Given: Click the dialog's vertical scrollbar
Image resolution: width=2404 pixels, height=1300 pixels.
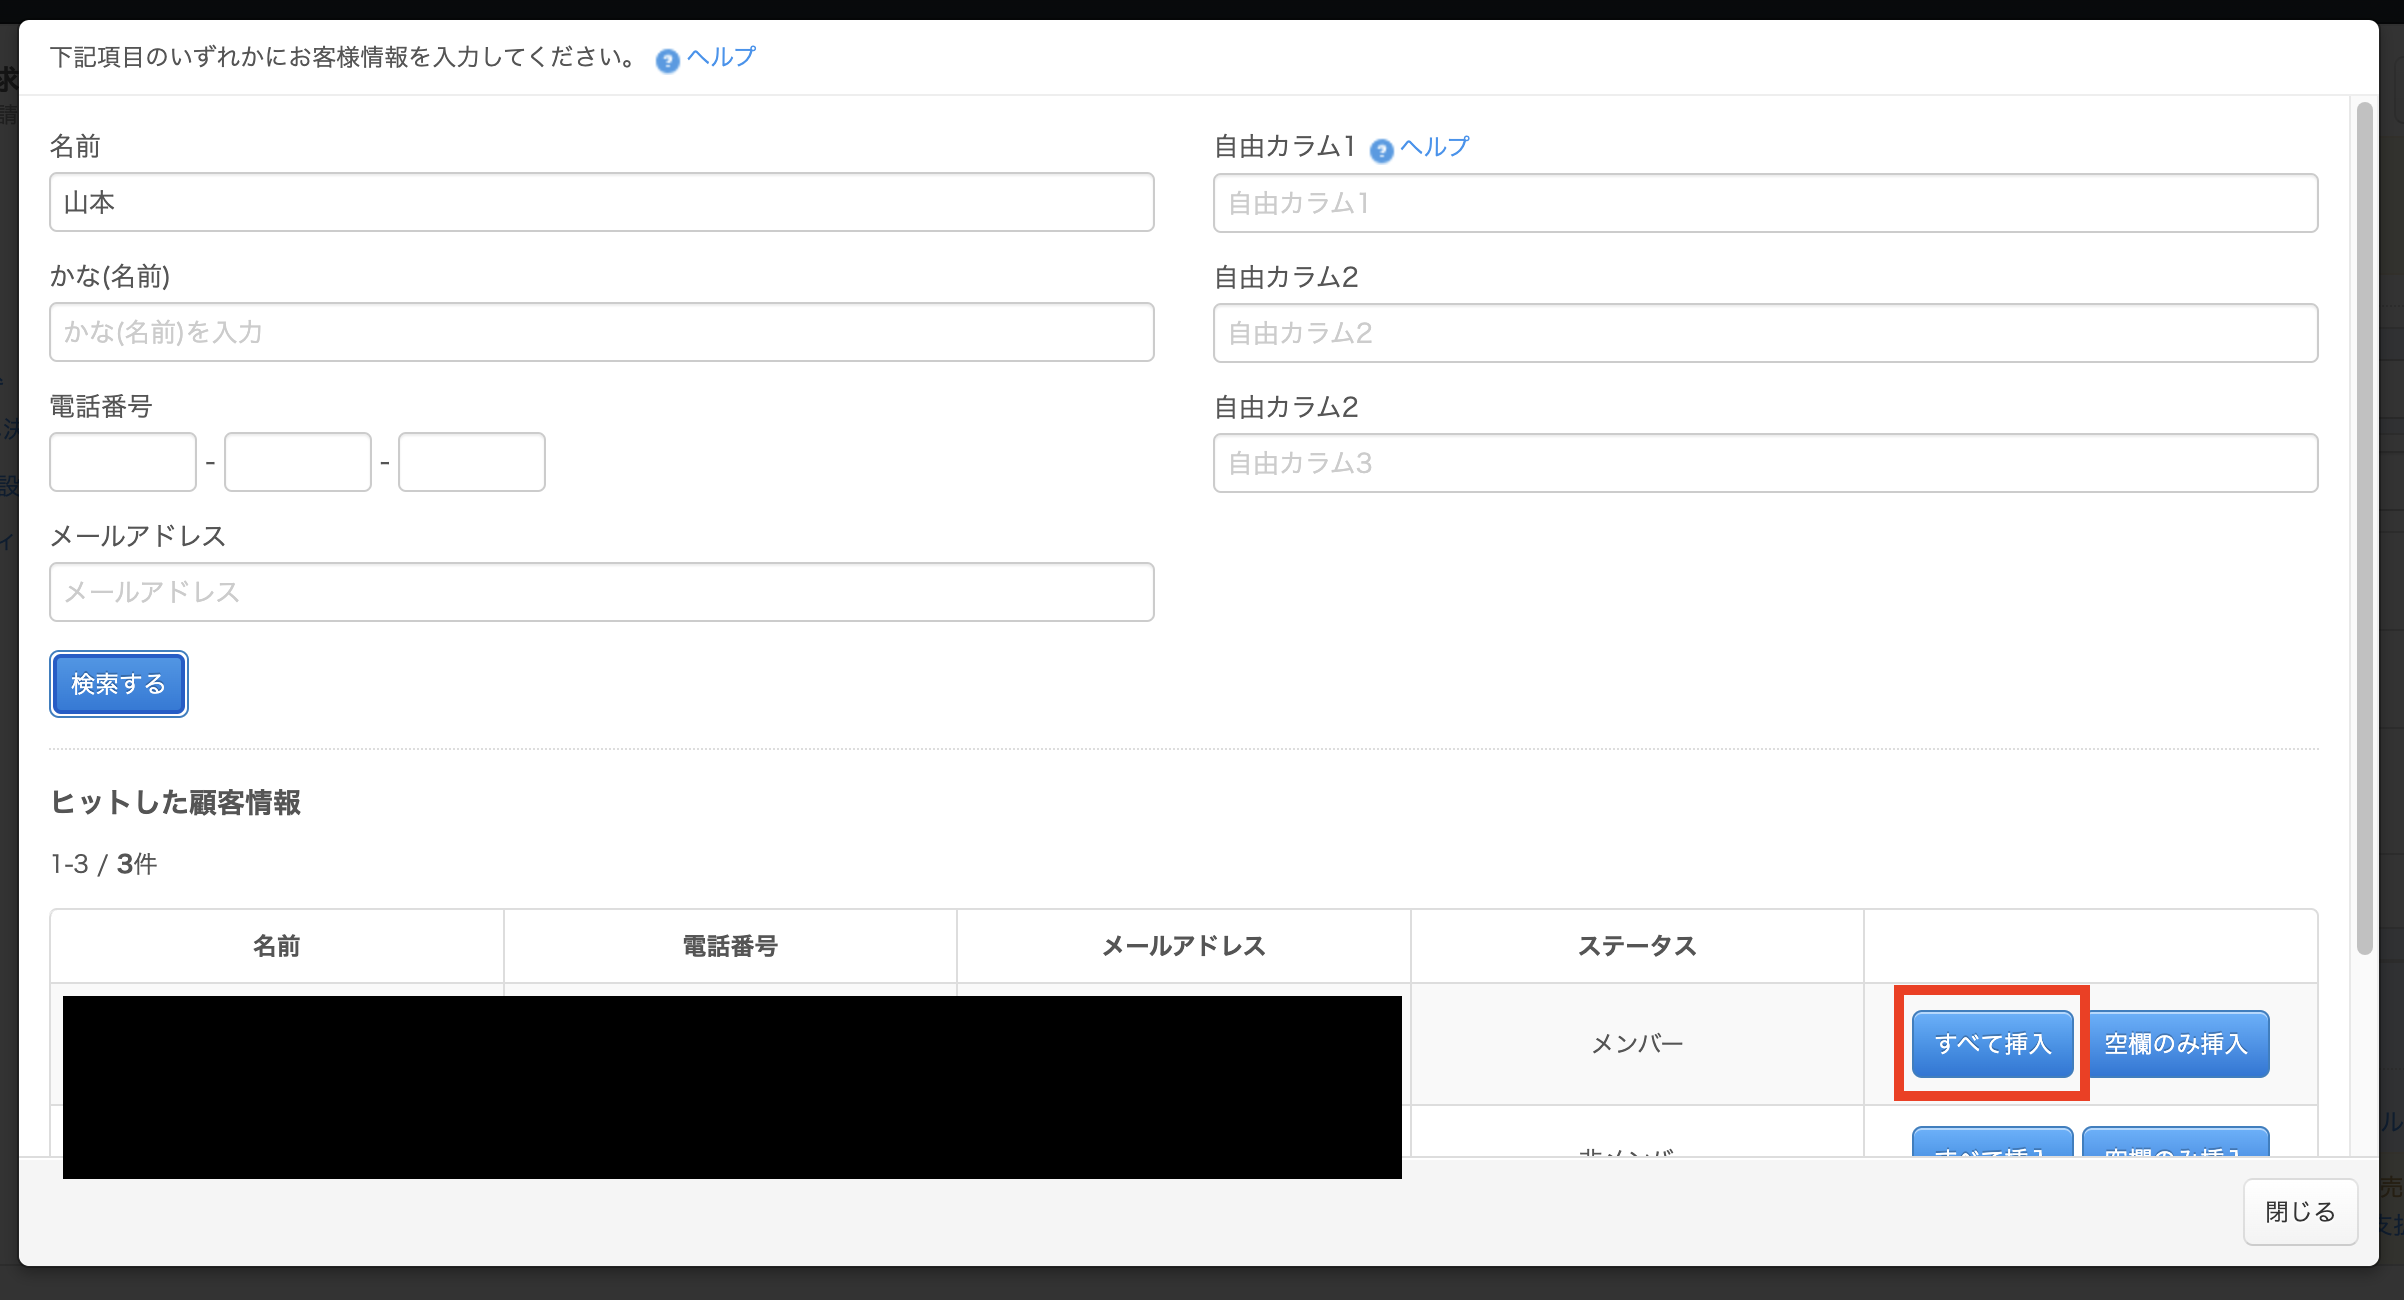Looking at the screenshot, I should click(2364, 527).
